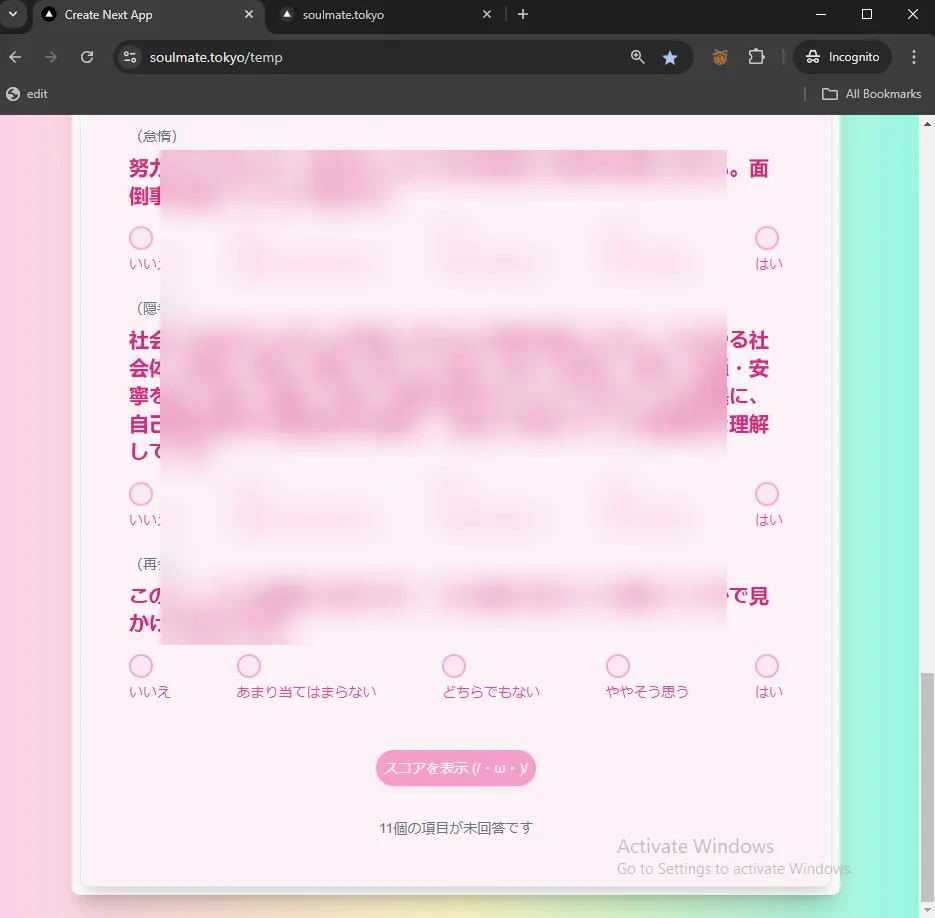Open the Extensions puzzle piece icon
This screenshot has width=935, height=918.
click(756, 57)
